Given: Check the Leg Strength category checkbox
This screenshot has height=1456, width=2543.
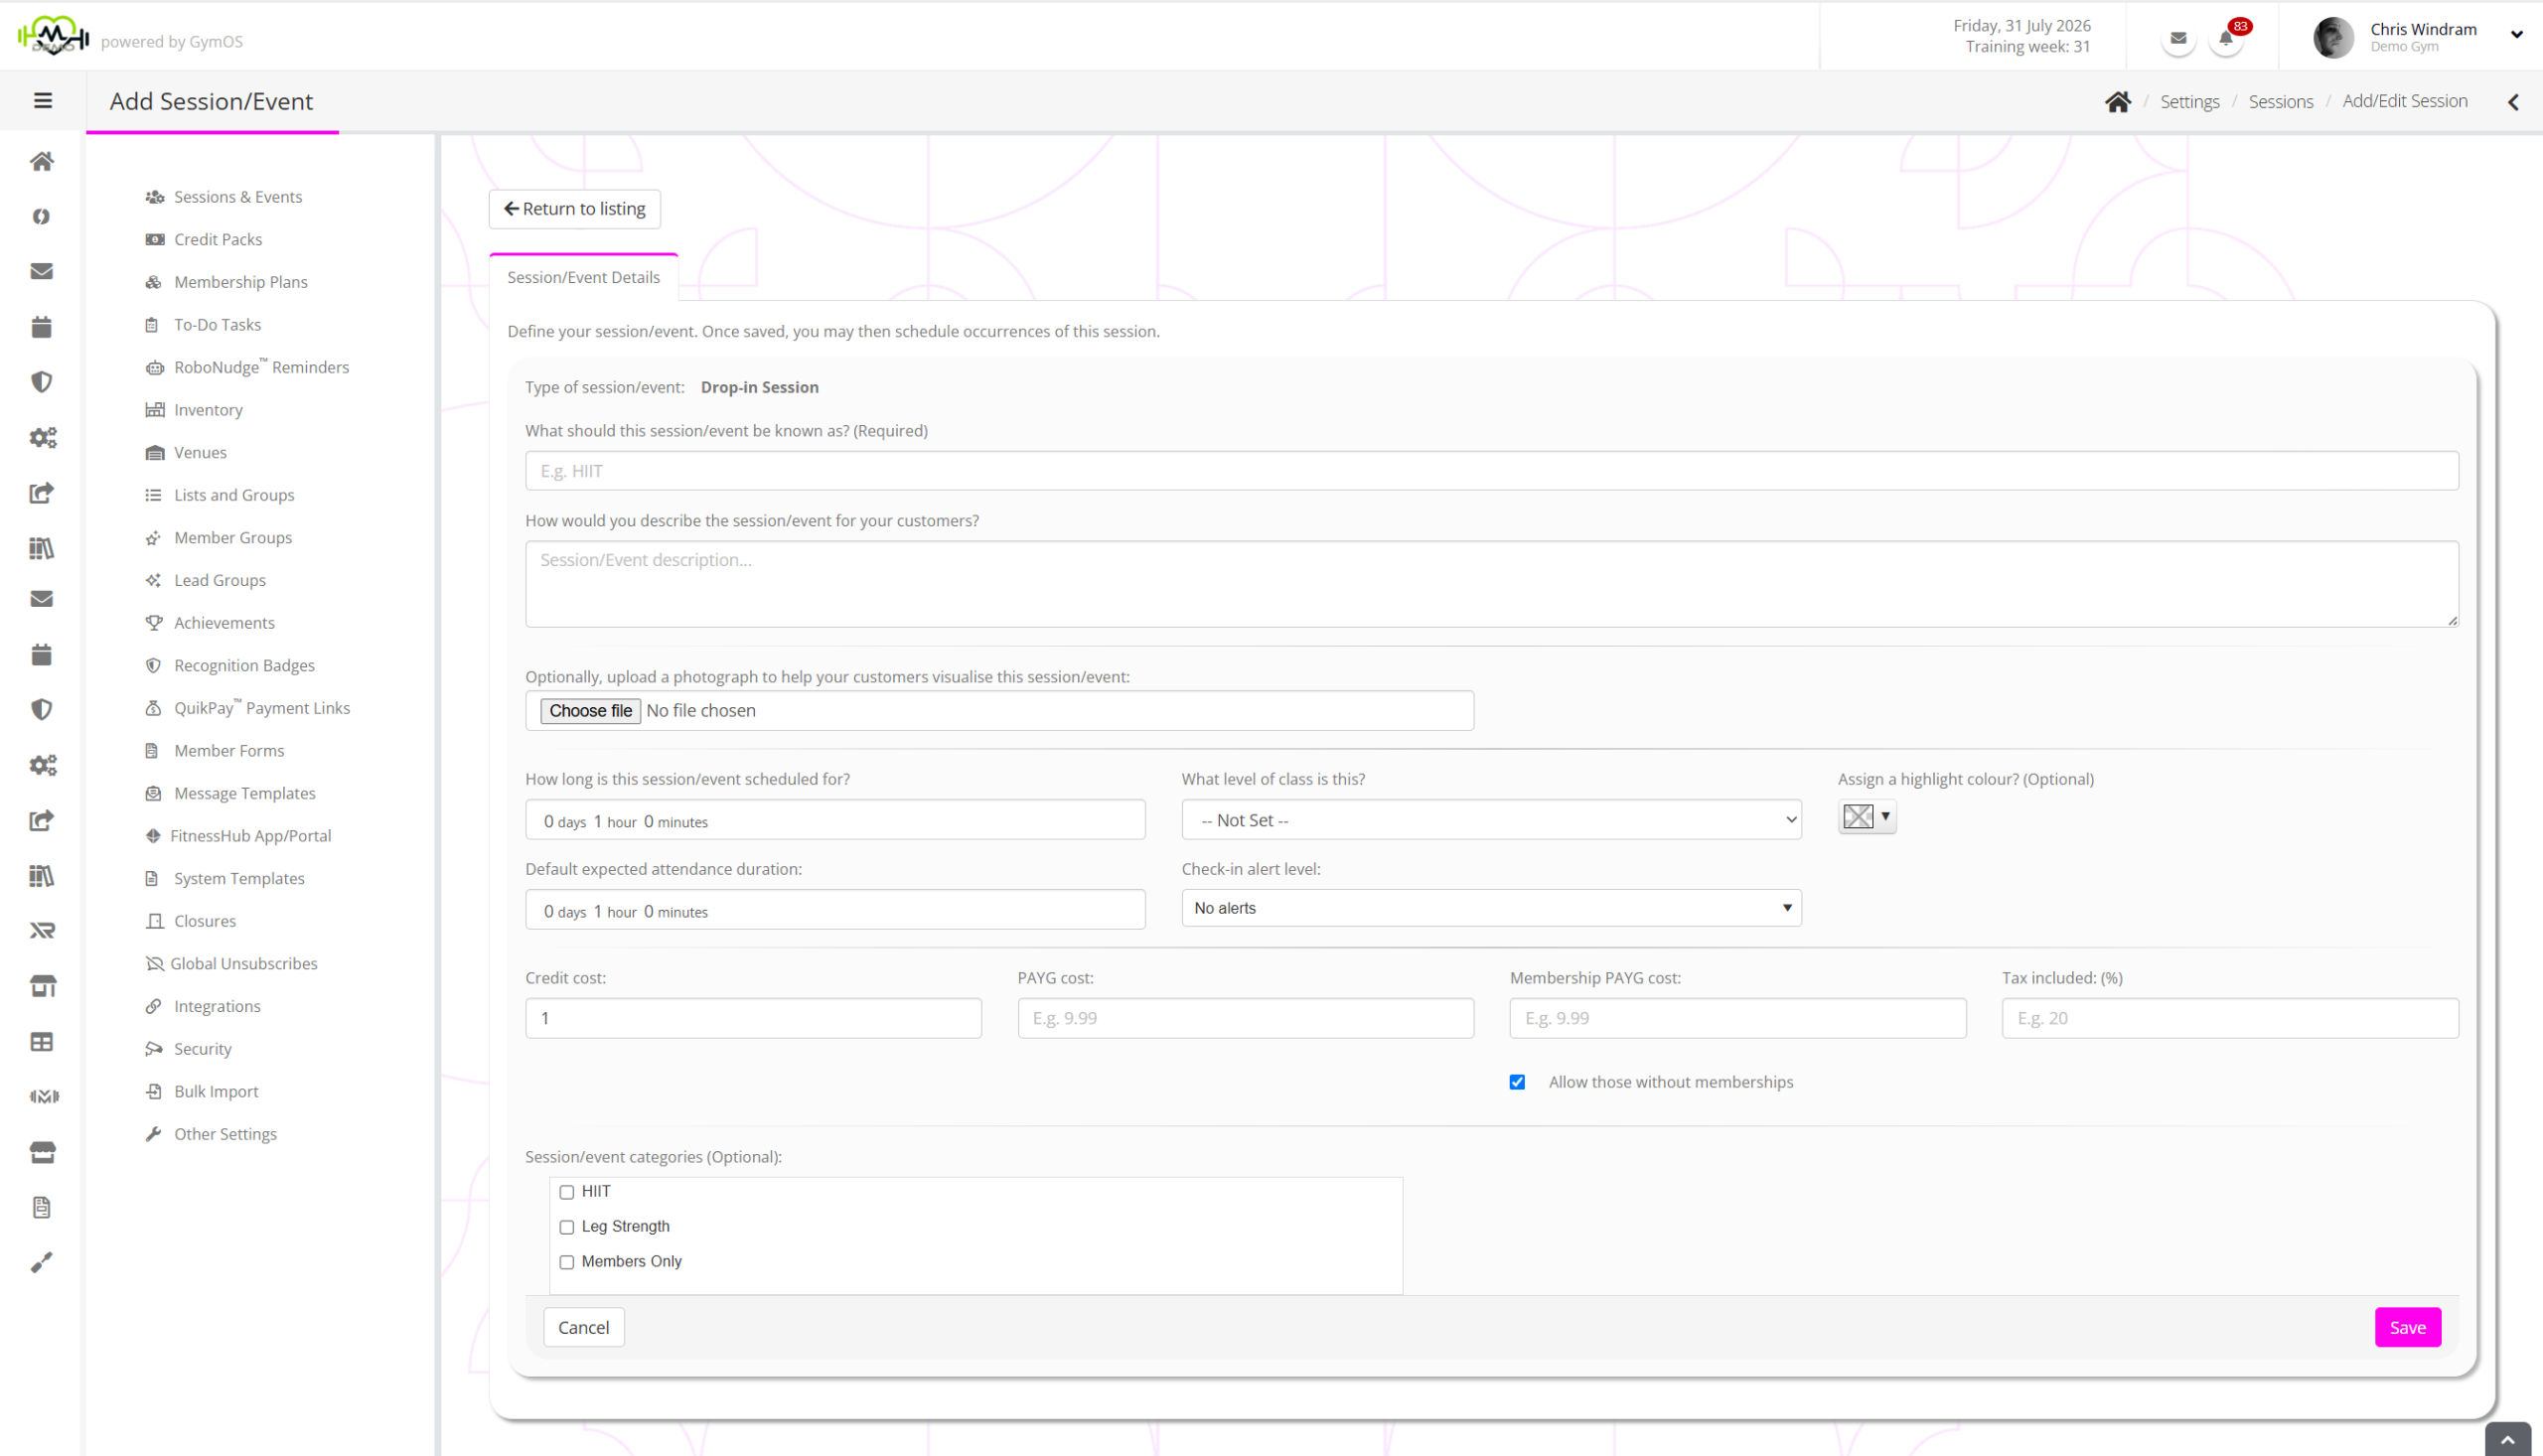Looking at the screenshot, I should tap(567, 1227).
